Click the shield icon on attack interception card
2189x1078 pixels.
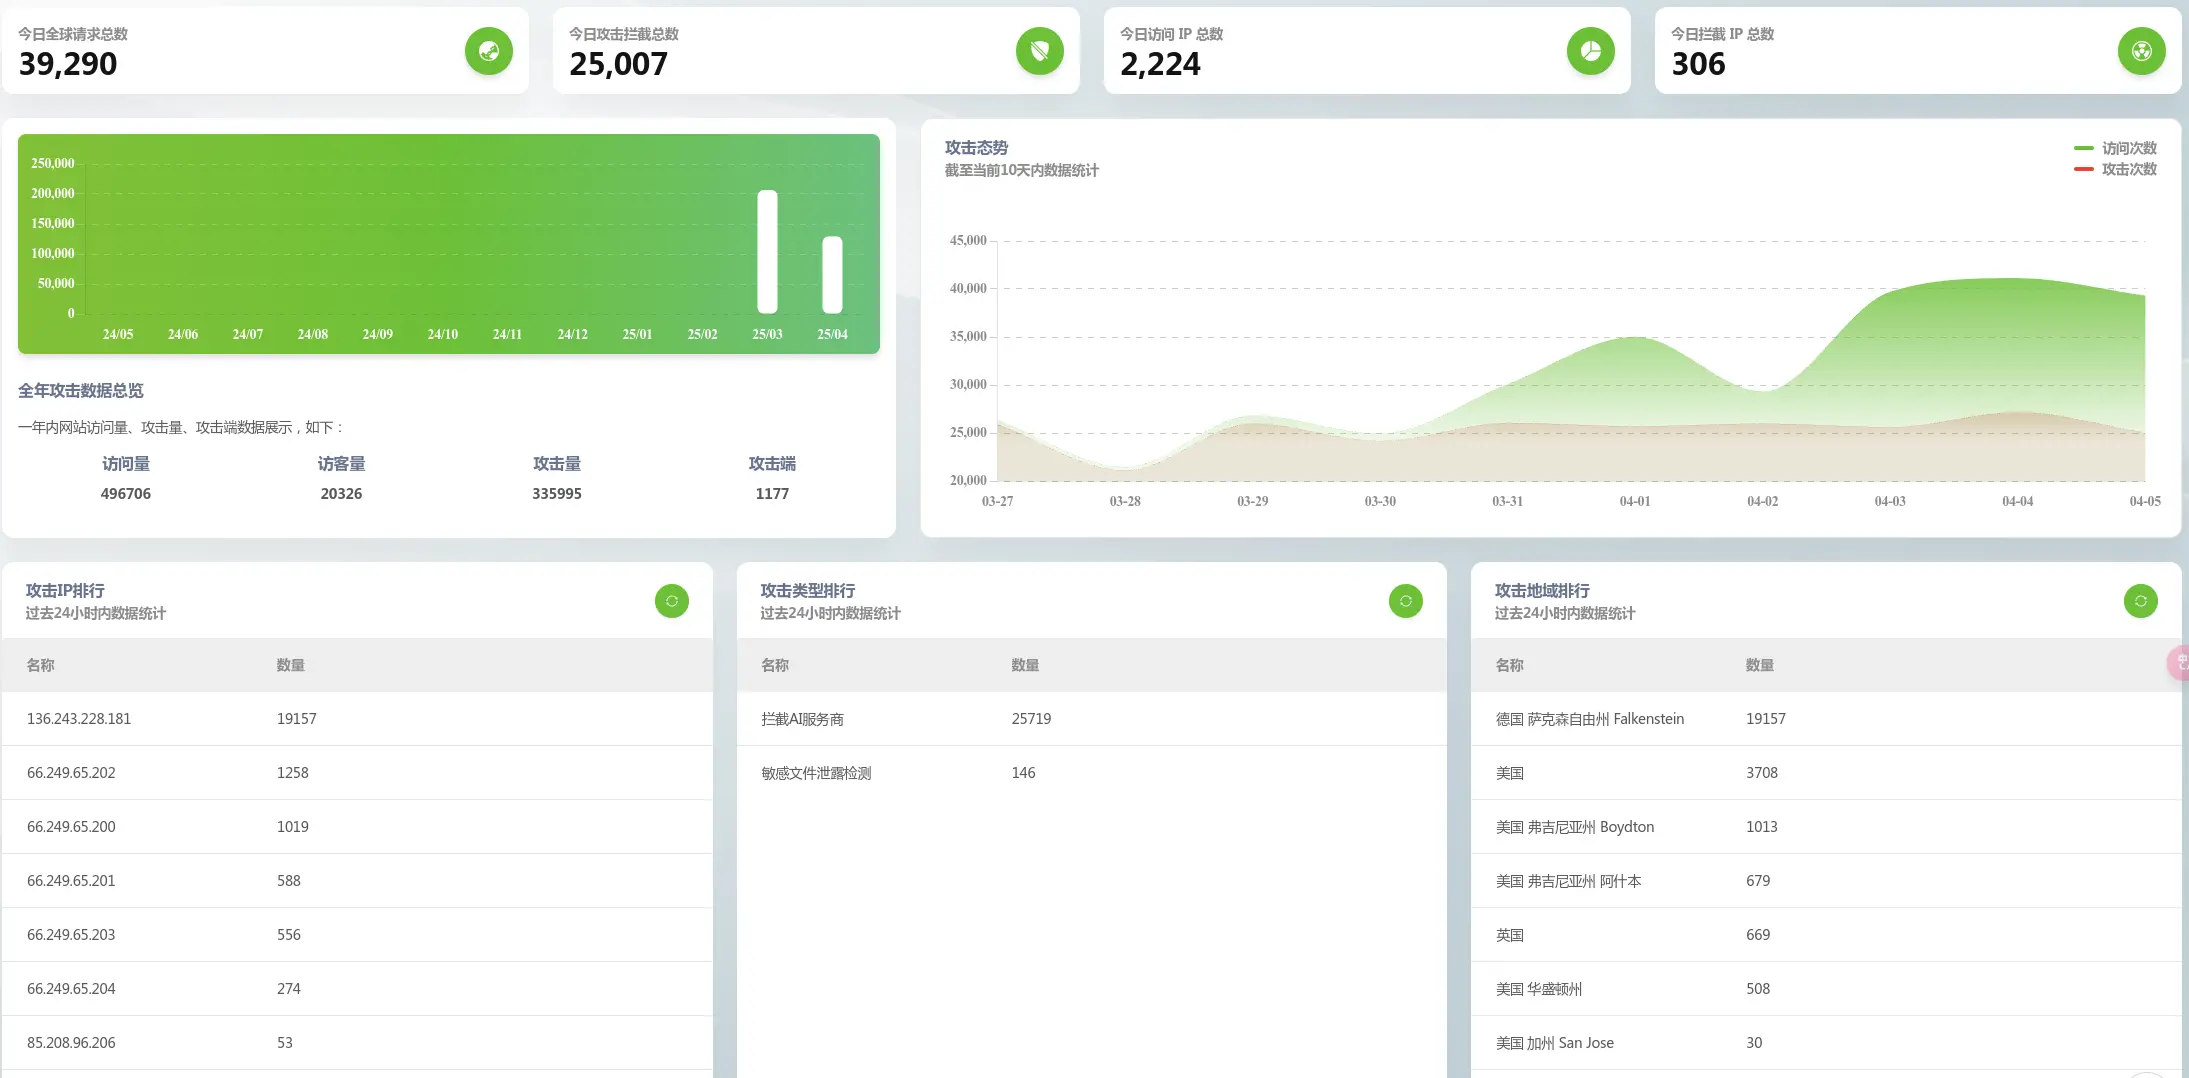point(1039,51)
